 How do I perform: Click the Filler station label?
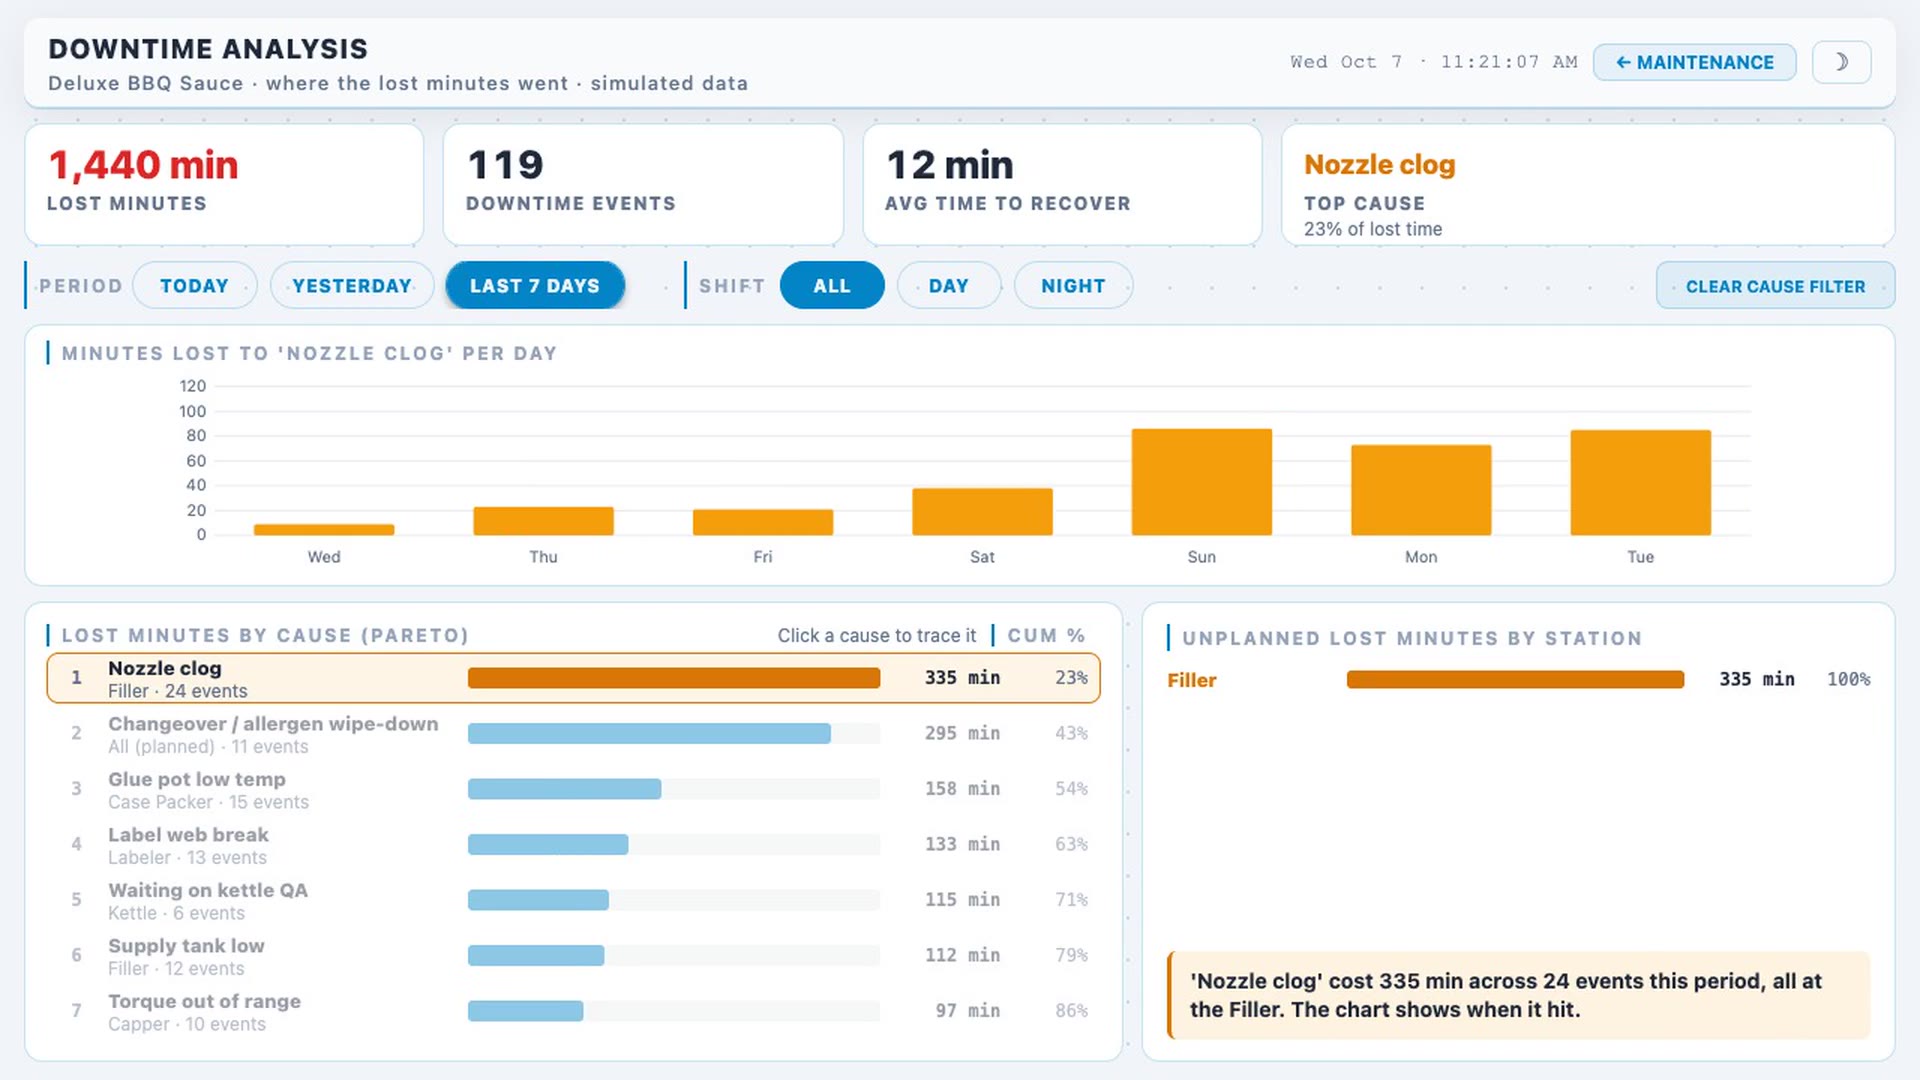point(1192,680)
